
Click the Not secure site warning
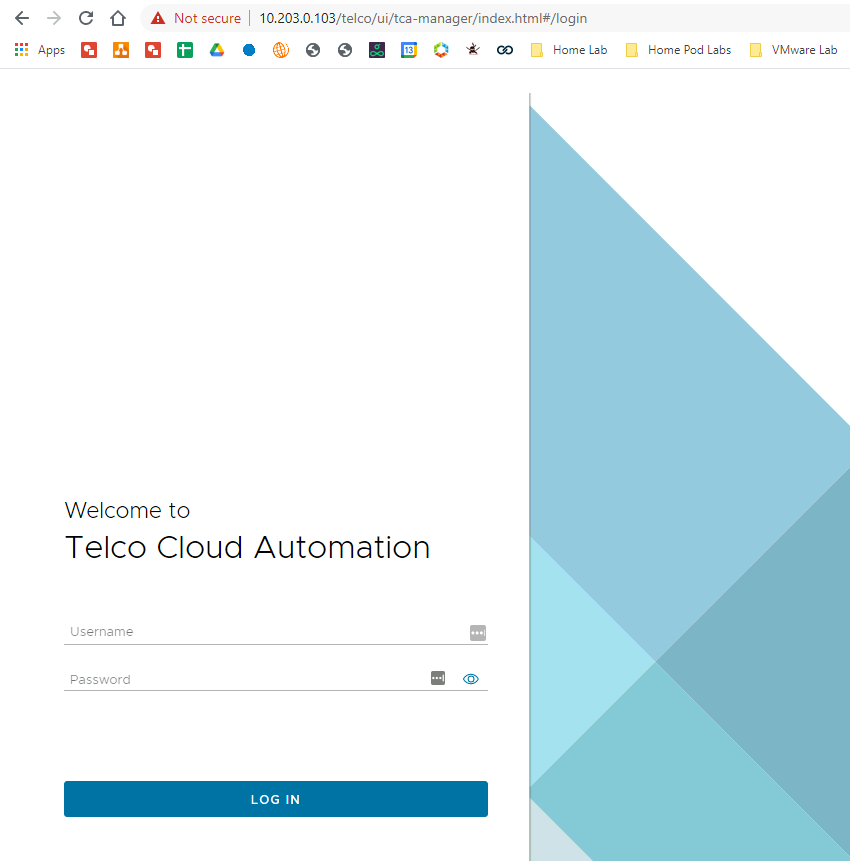(196, 18)
